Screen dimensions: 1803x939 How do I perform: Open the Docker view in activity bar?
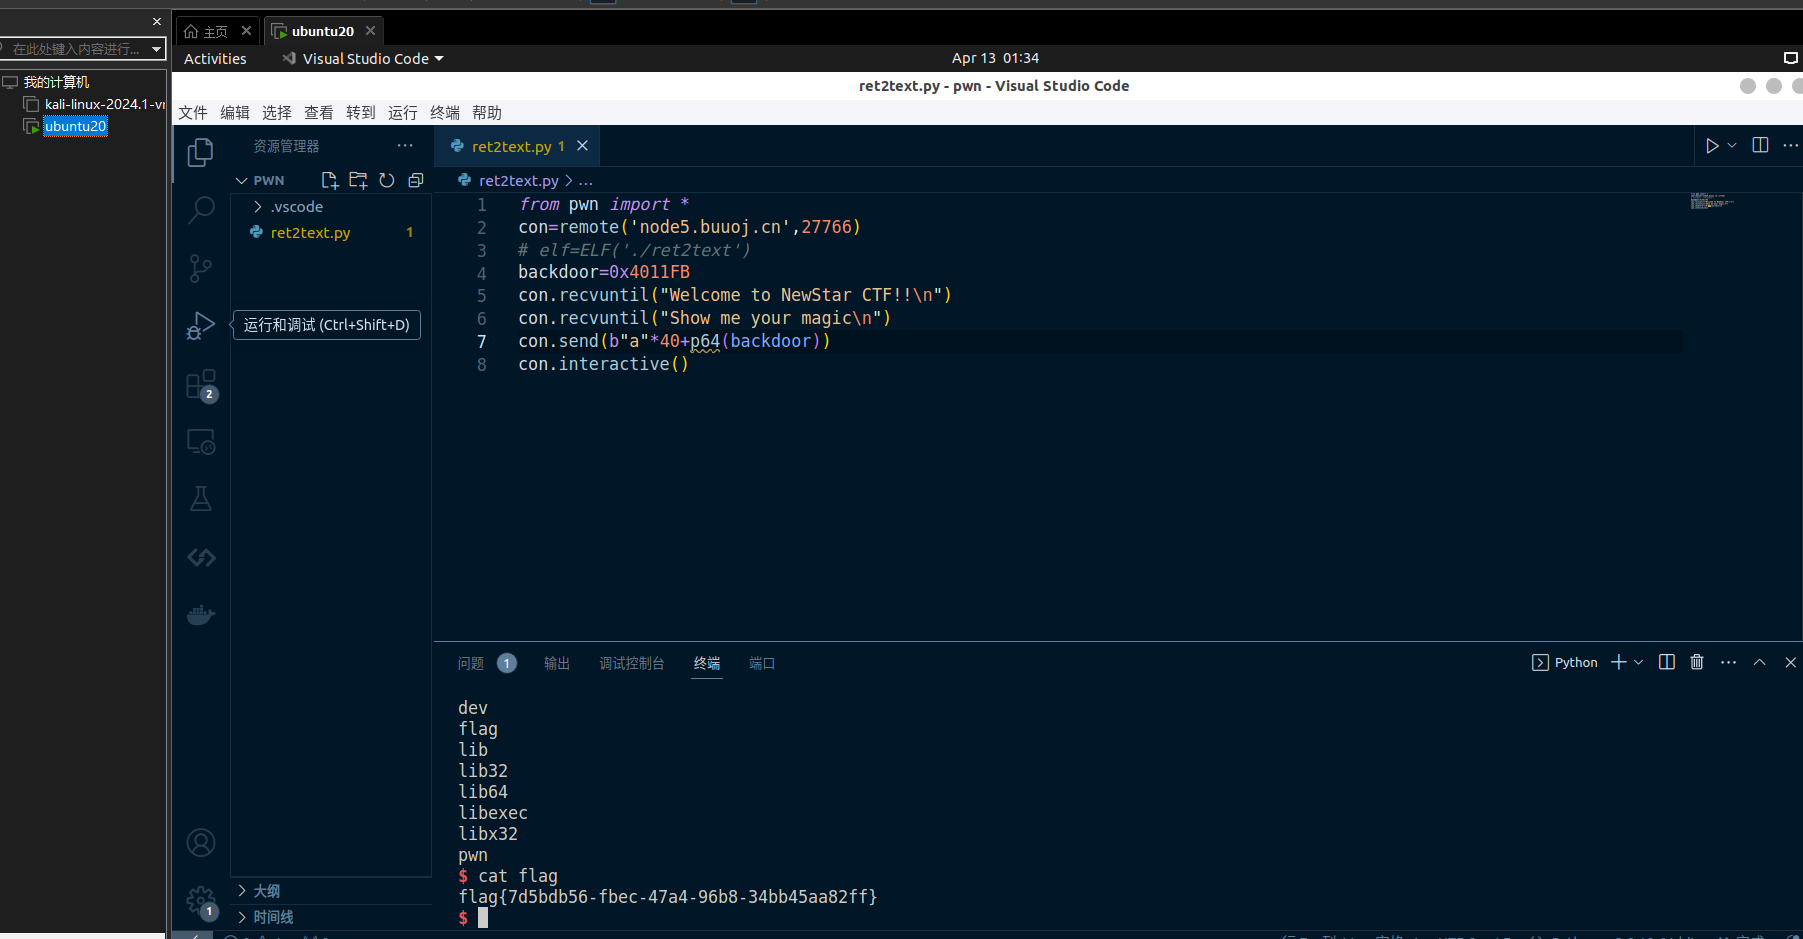[201, 614]
